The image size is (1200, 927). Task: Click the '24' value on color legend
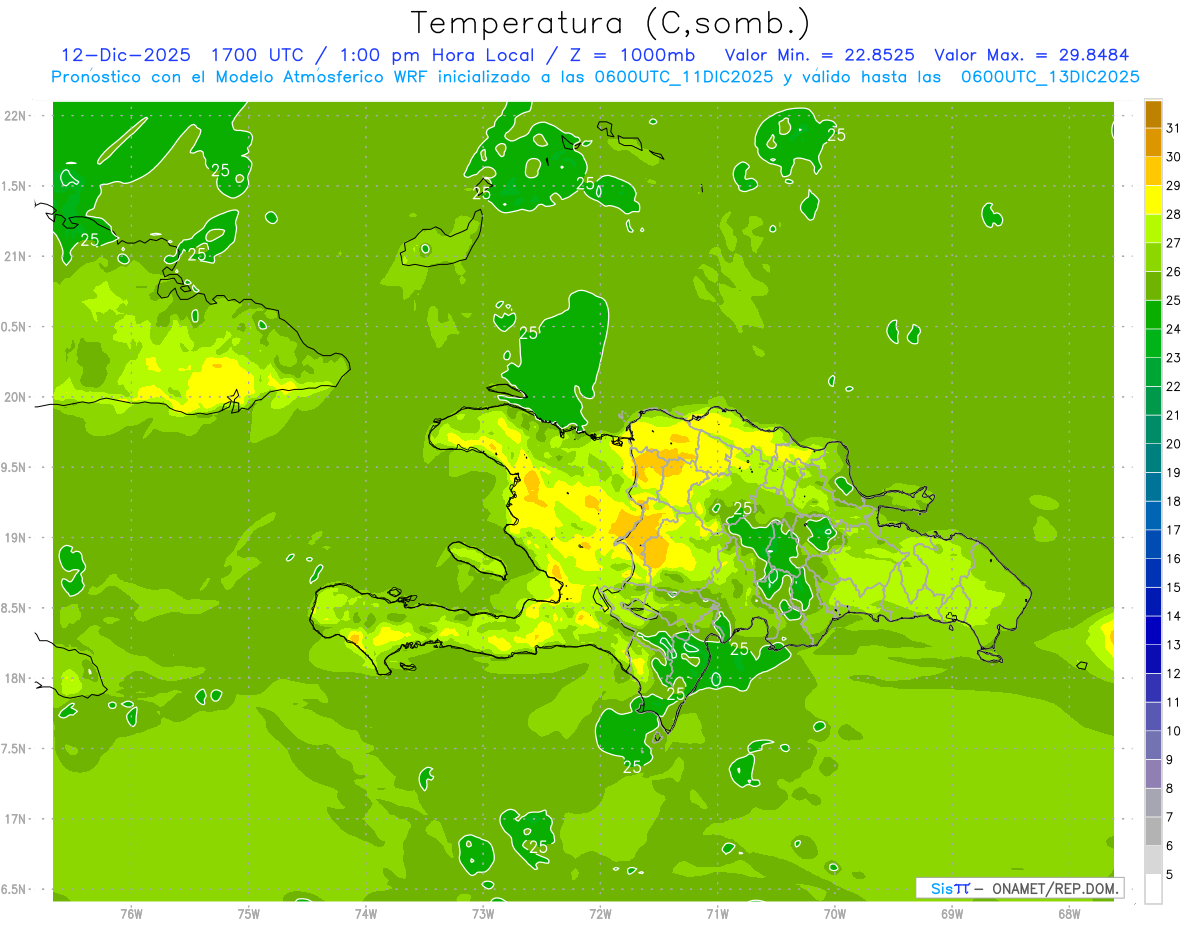click(x=1174, y=329)
